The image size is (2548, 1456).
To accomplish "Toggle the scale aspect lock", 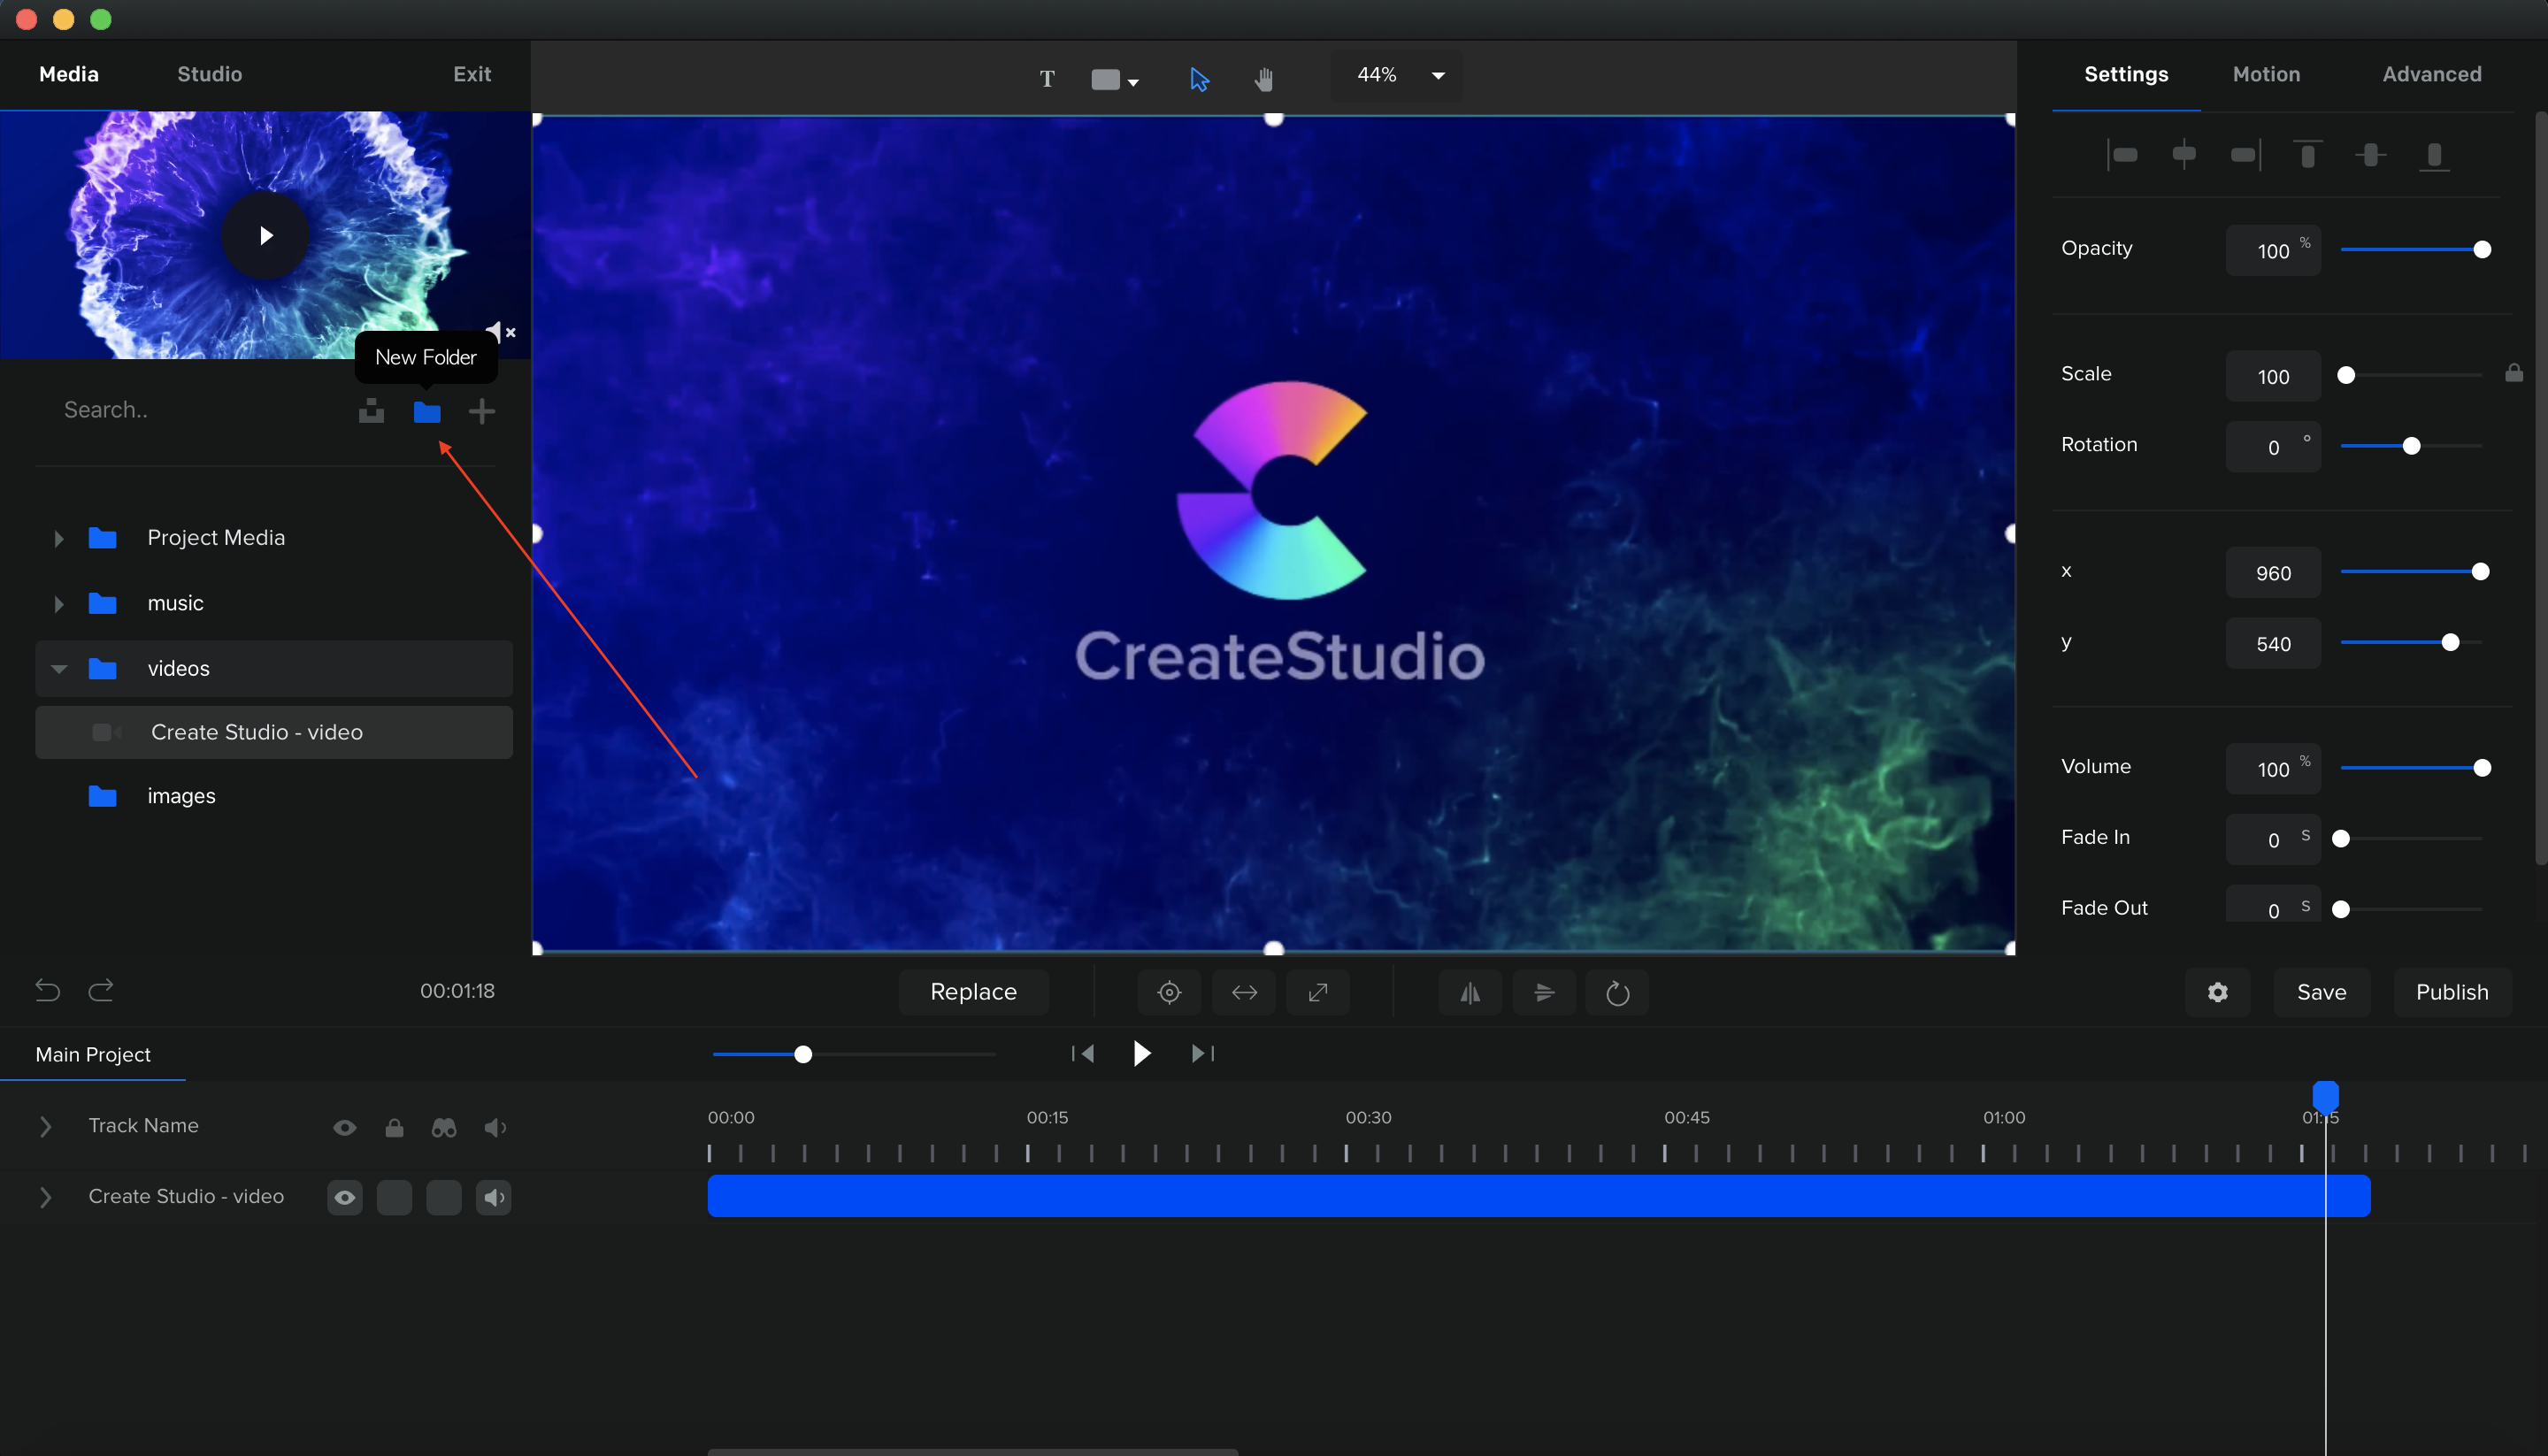I will pos(2513,374).
